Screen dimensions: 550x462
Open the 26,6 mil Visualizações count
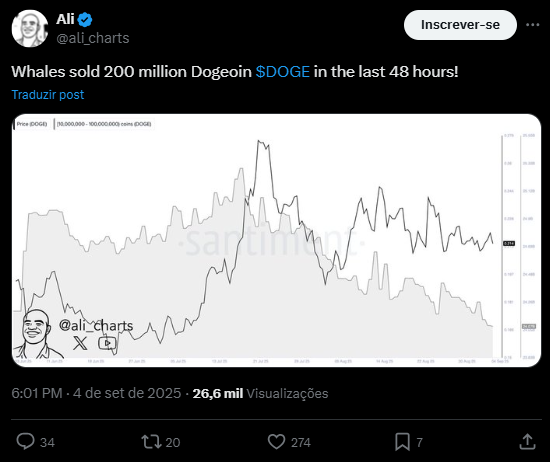click(260, 393)
